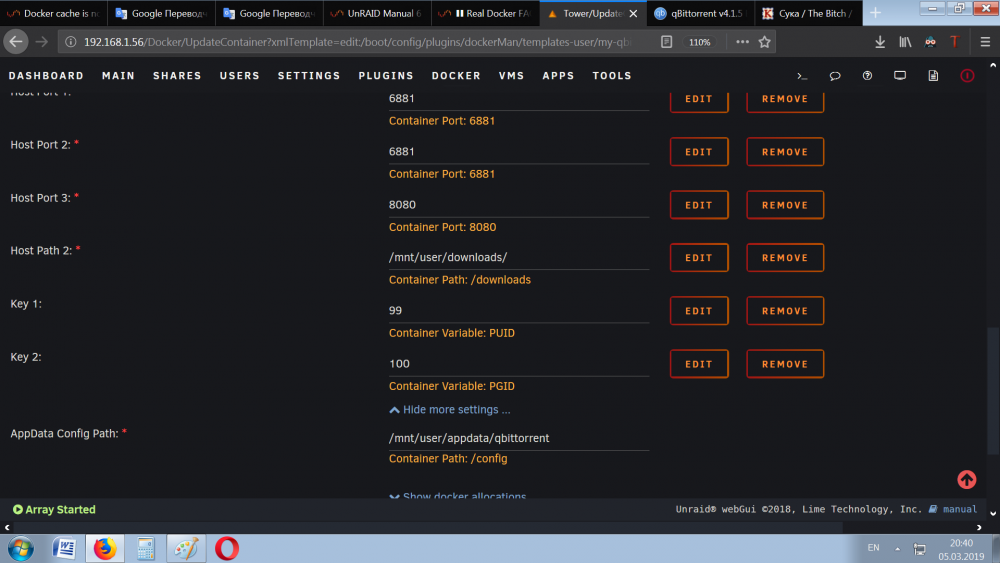Edit Key 1 PUID variable
This screenshot has width=1000, height=563.
tap(699, 311)
